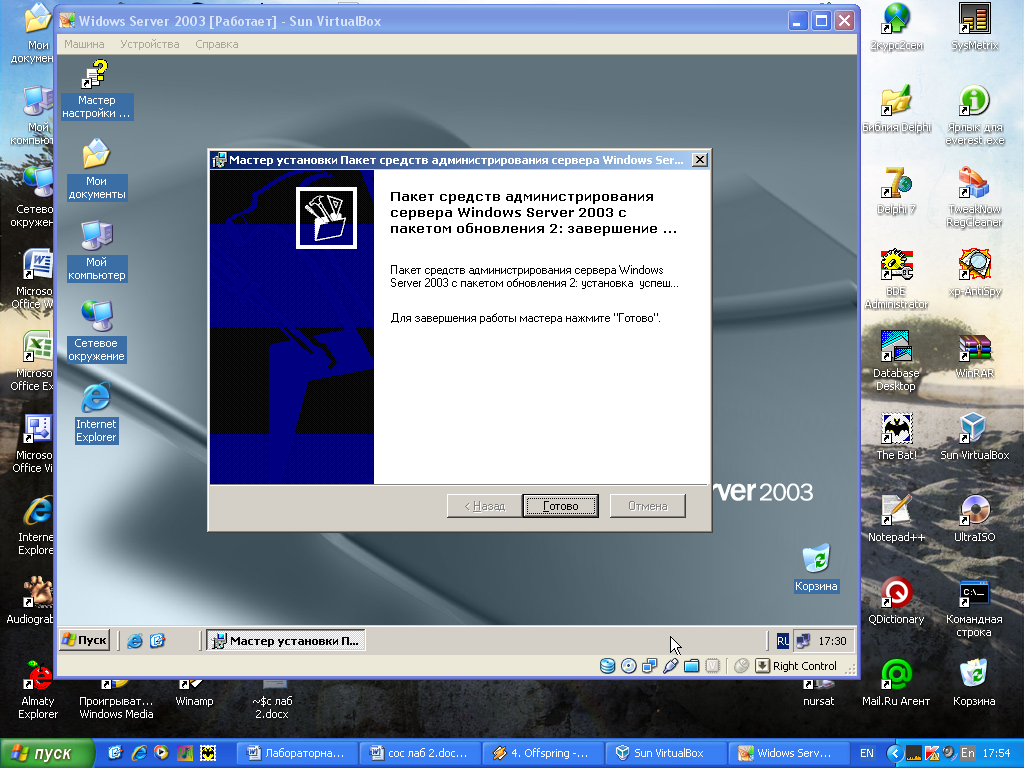Click the VirtualBox optical disc status icon
The image size is (1024, 768).
pyautogui.click(x=628, y=666)
